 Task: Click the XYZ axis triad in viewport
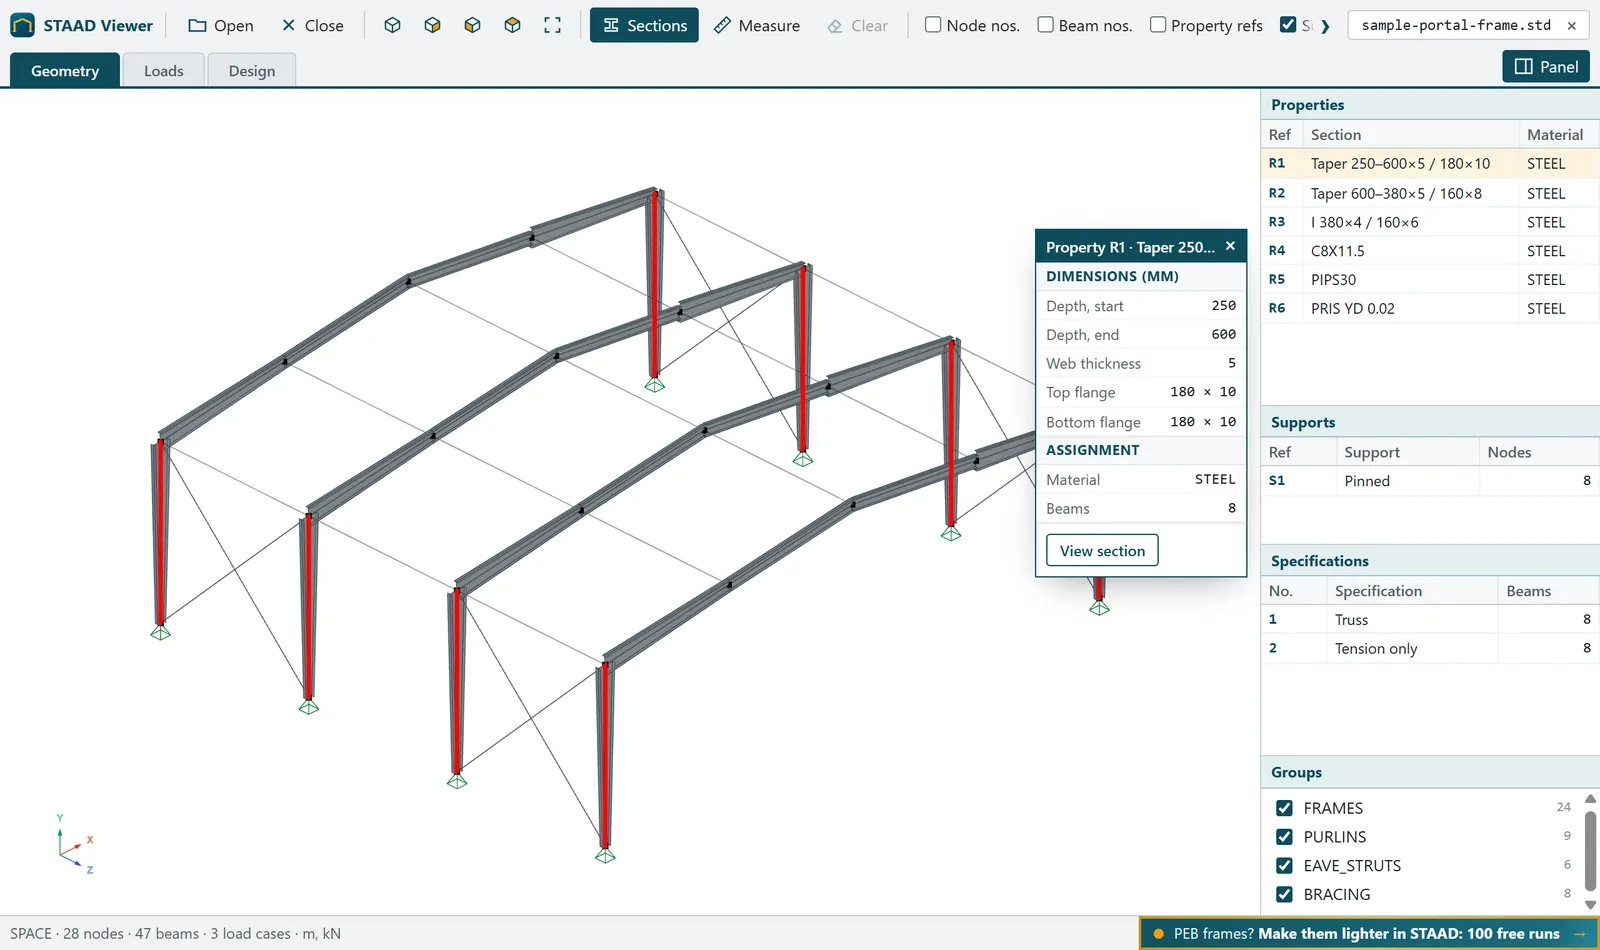pos(74,846)
